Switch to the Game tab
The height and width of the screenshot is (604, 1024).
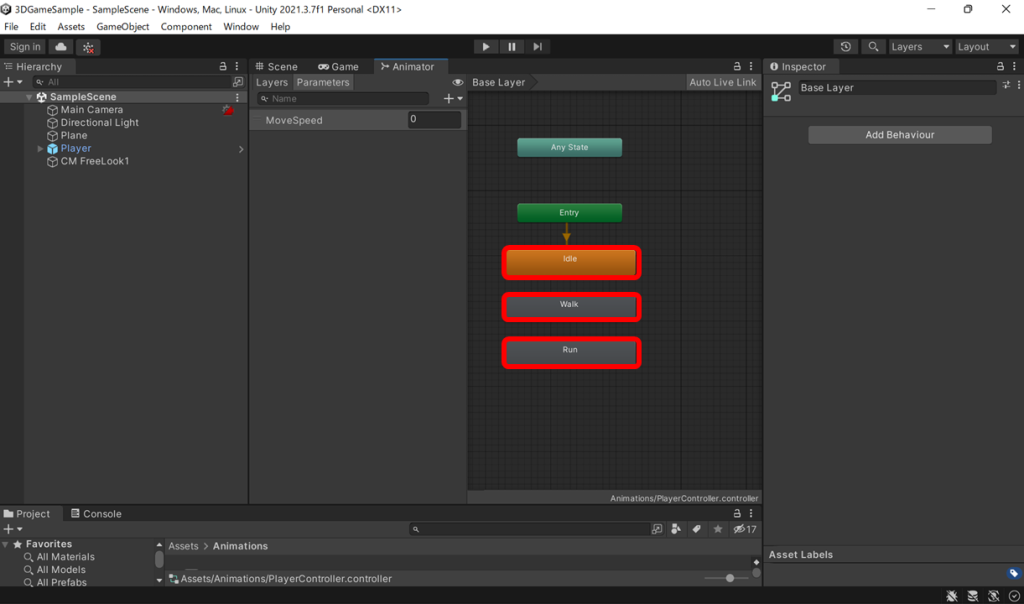click(x=339, y=66)
